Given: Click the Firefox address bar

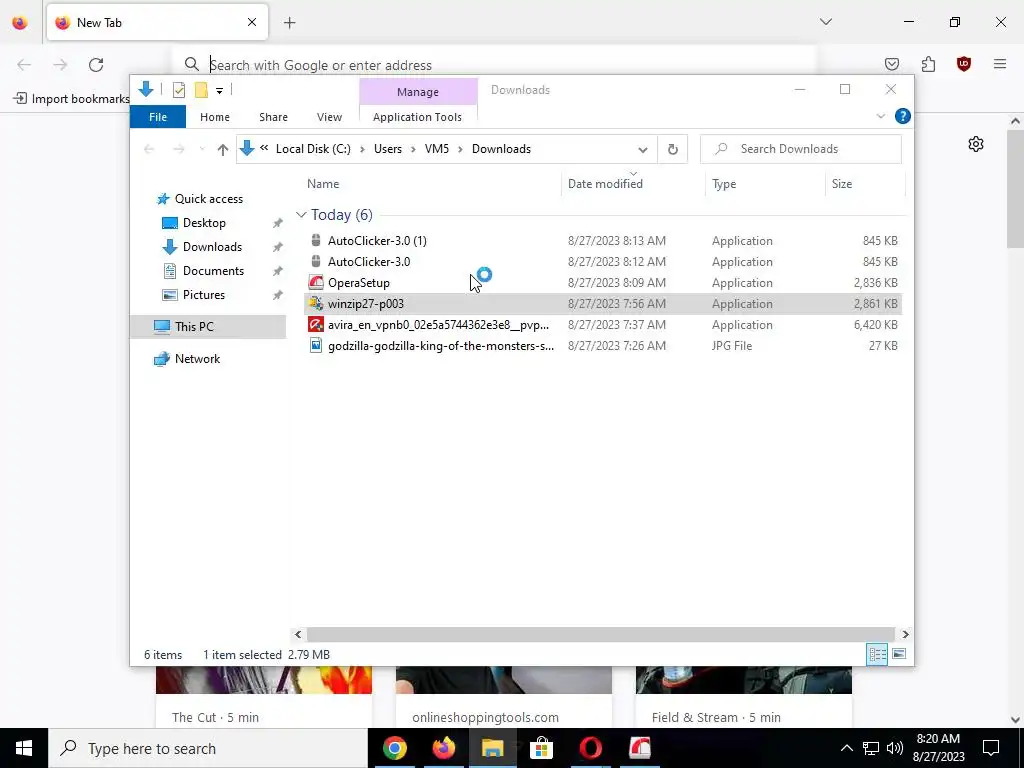Looking at the screenshot, I should click(494, 65).
